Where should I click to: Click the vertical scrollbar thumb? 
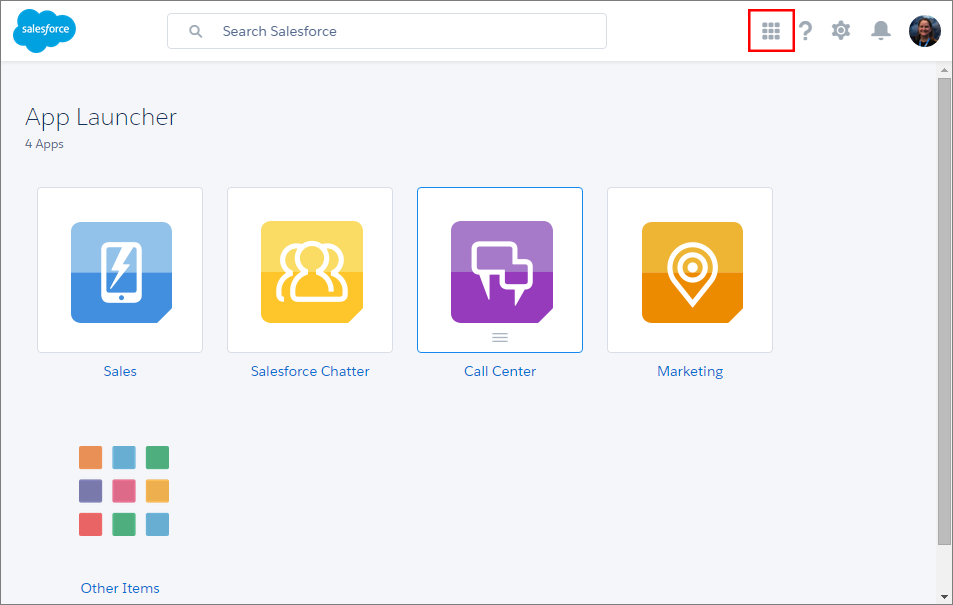(x=944, y=311)
